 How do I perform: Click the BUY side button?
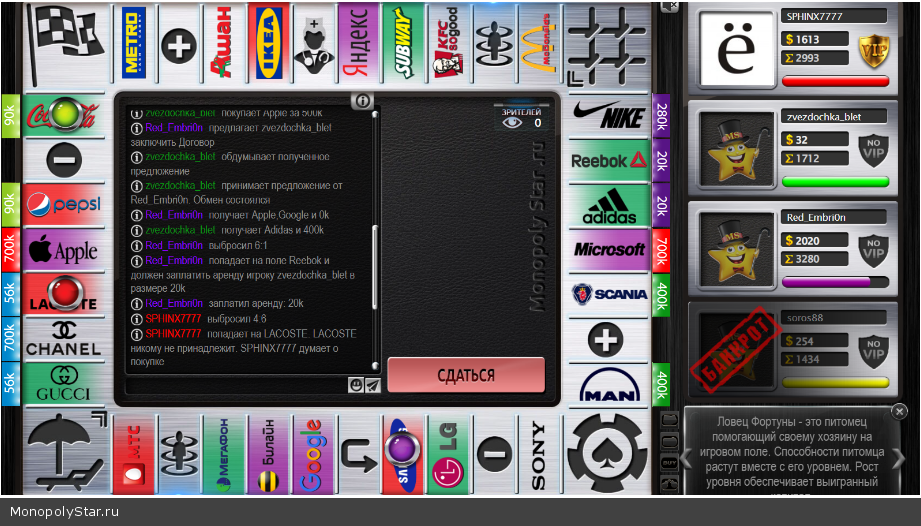pos(670,463)
